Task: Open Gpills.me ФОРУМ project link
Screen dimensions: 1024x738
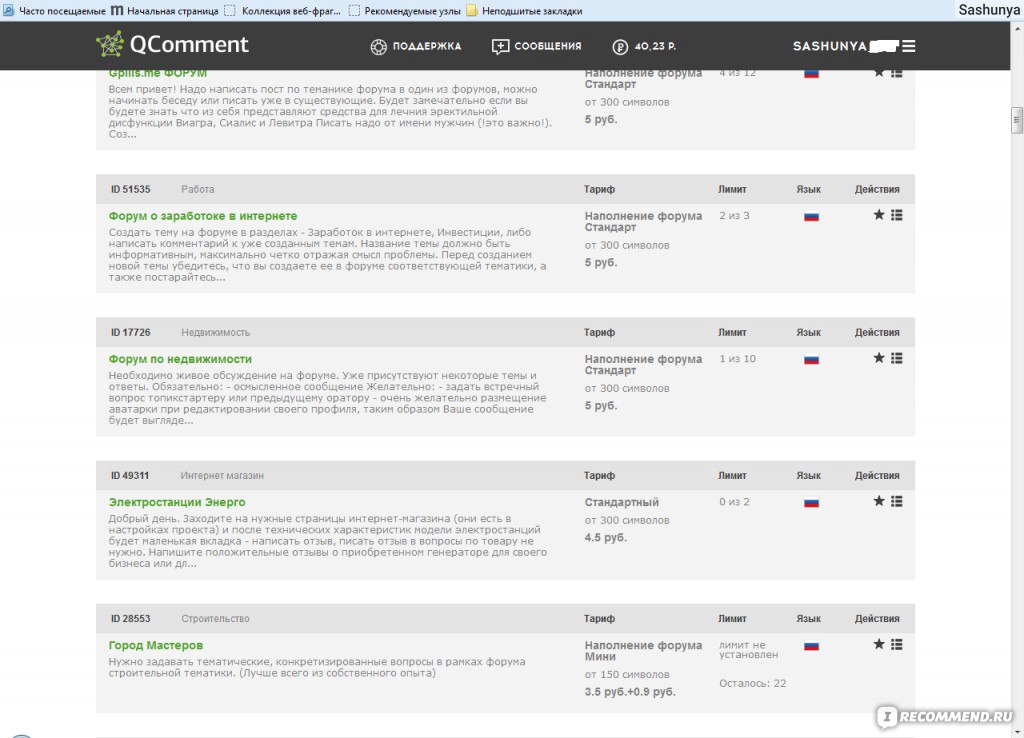Action: point(157,73)
